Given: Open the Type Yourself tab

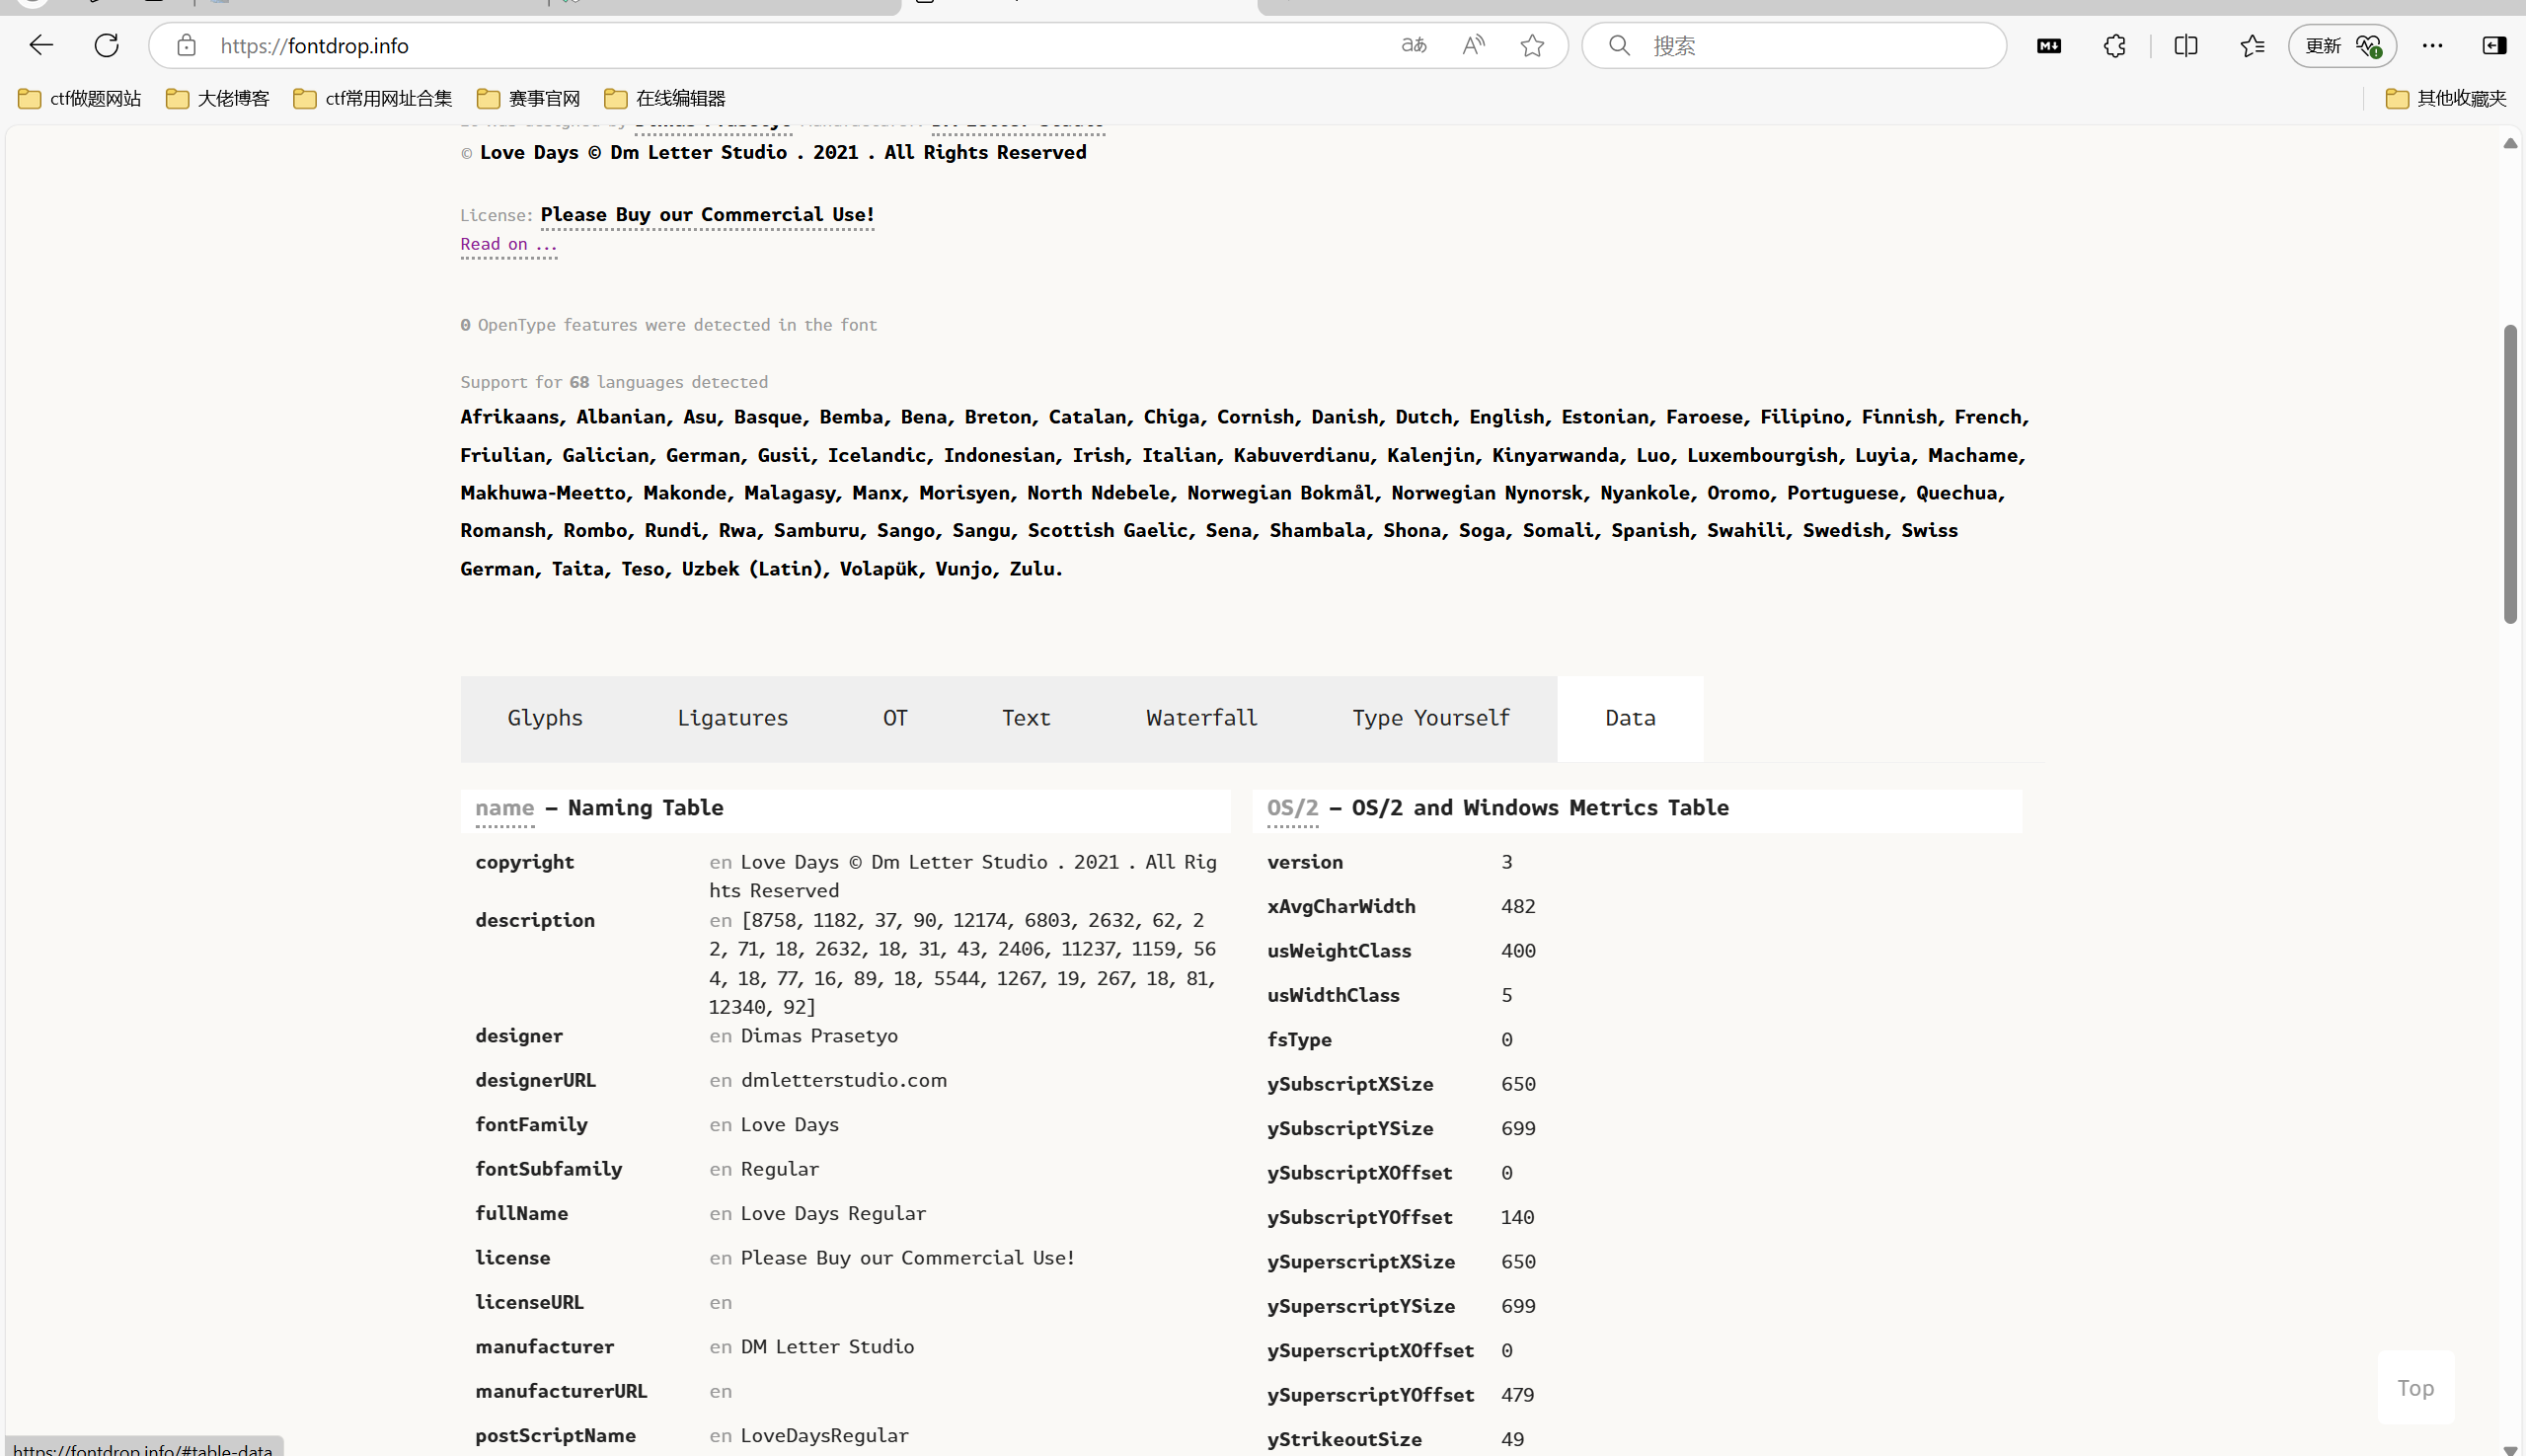Looking at the screenshot, I should [x=1431, y=718].
